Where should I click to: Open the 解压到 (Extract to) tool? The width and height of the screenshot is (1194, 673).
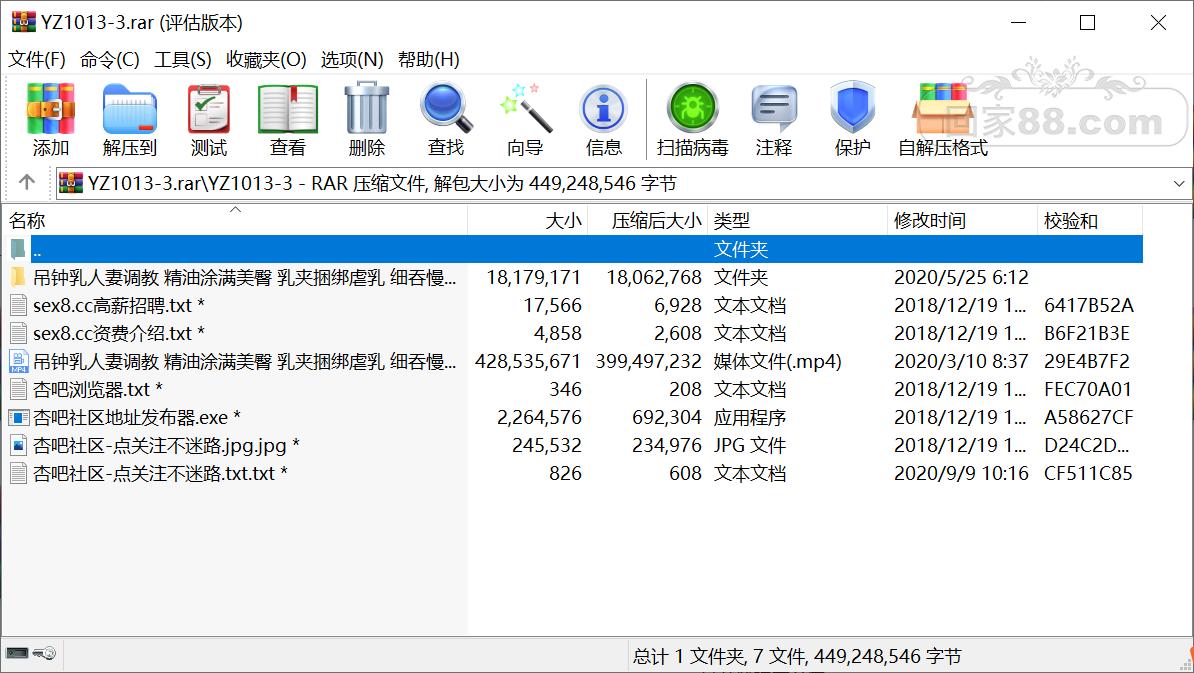129,120
